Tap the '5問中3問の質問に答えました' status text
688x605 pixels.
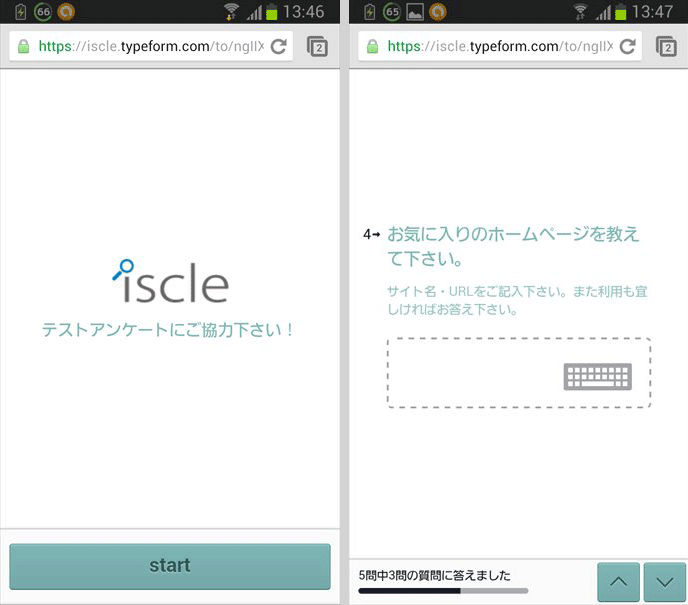(434, 575)
